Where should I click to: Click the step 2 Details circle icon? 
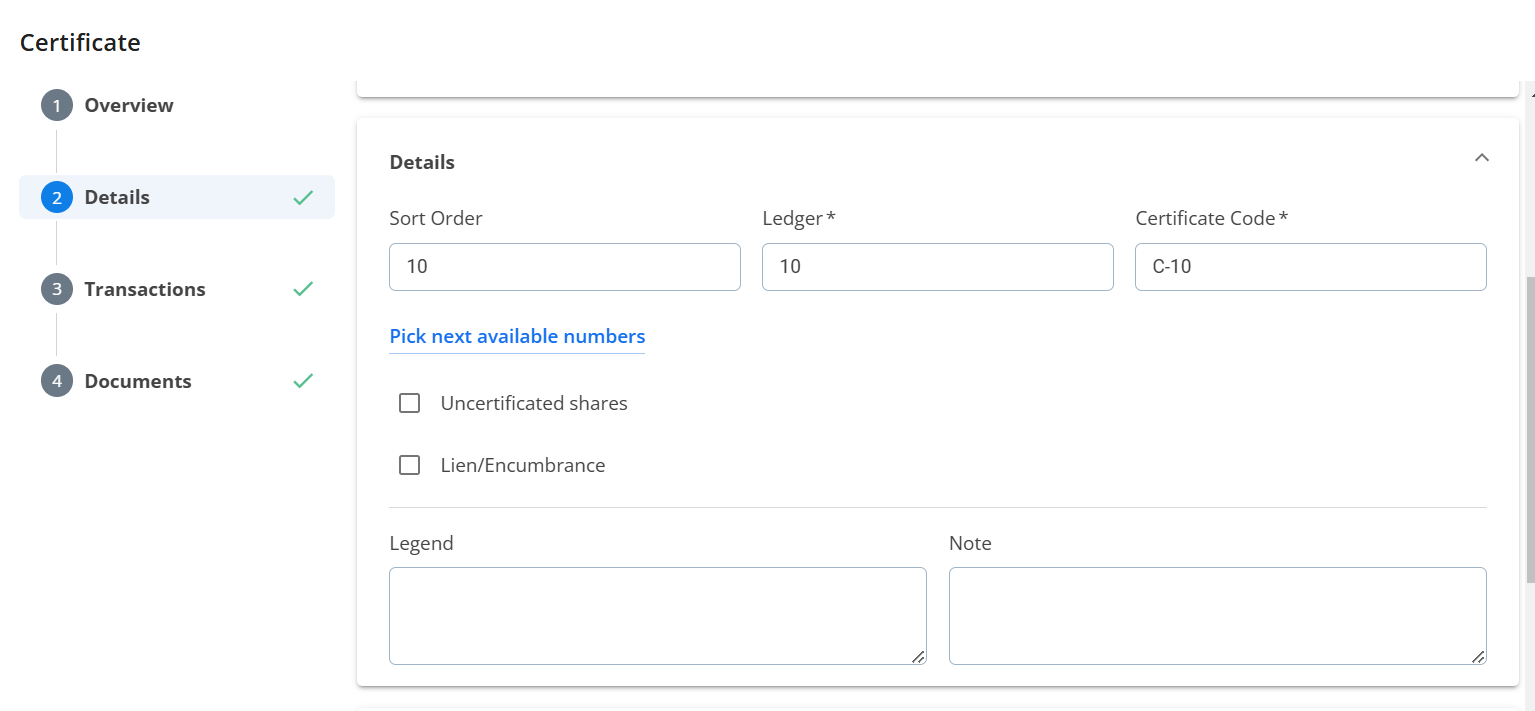57,198
